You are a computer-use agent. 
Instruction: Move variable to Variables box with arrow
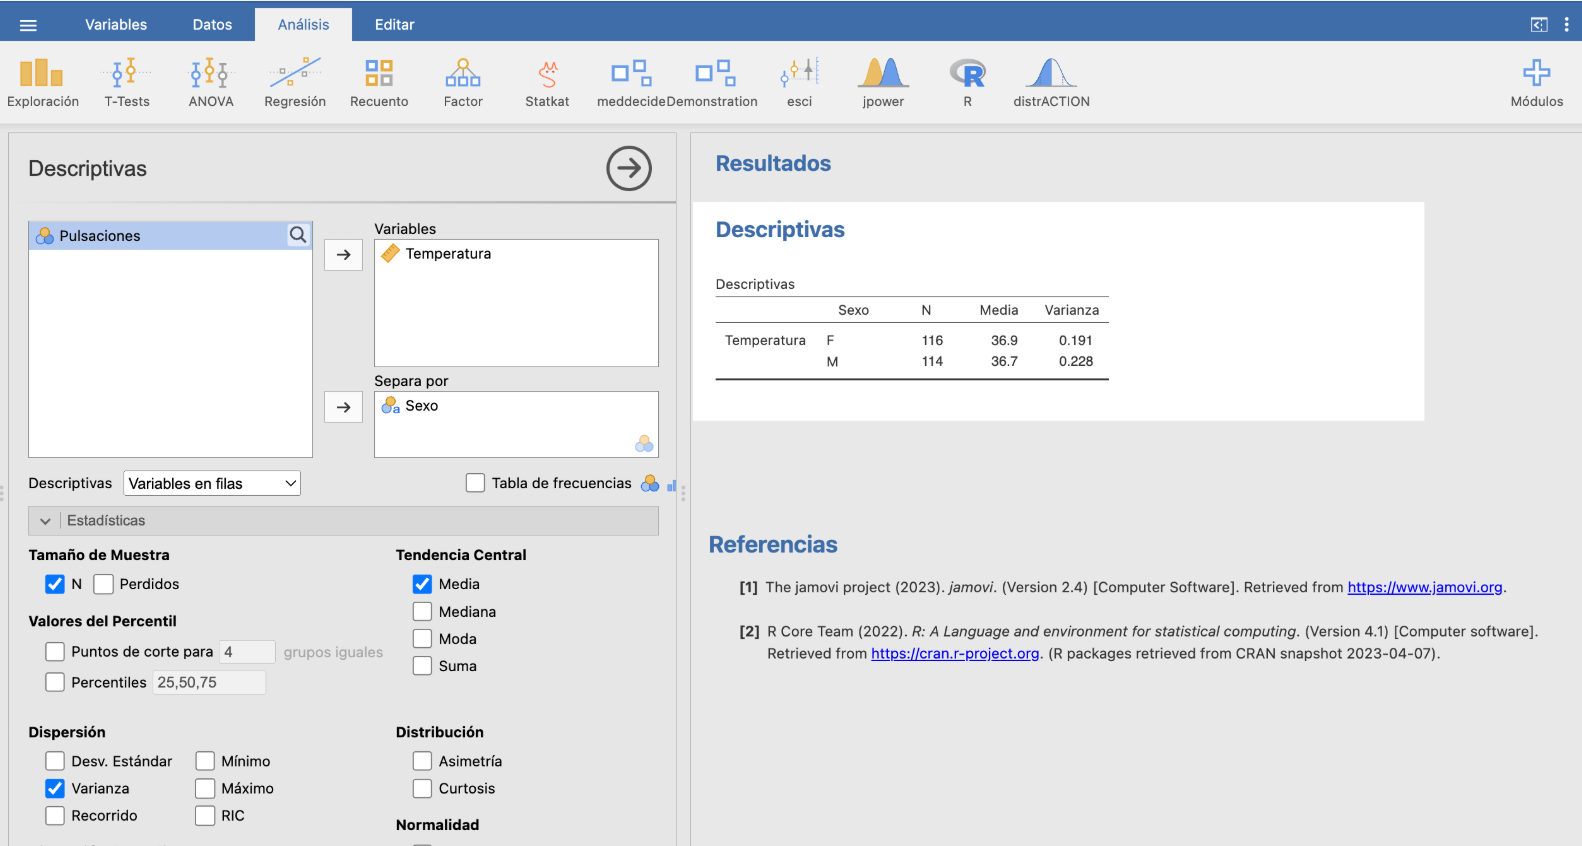coord(343,255)
